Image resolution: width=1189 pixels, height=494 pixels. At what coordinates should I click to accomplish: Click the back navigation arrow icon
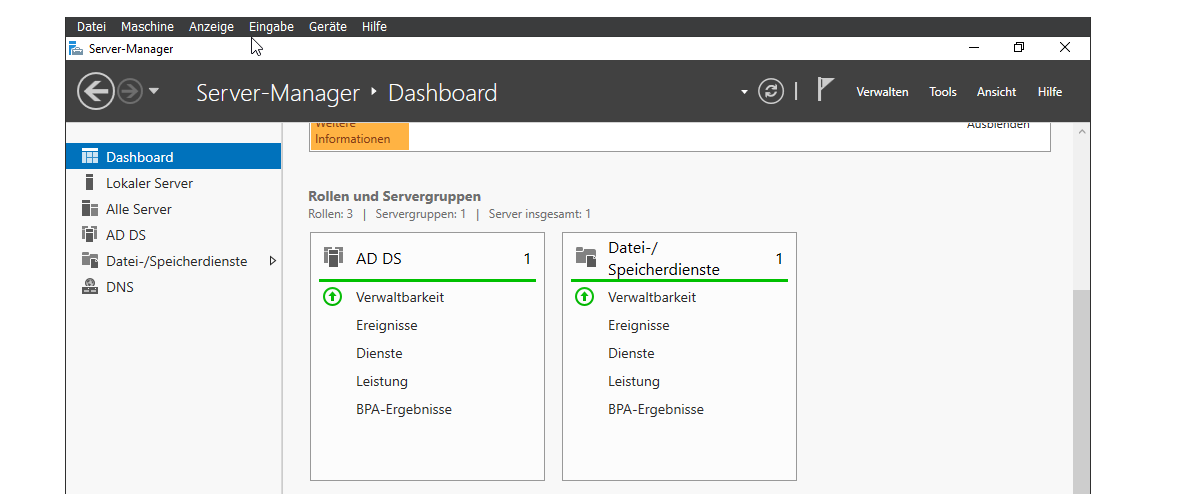click(x=96, y=92)
